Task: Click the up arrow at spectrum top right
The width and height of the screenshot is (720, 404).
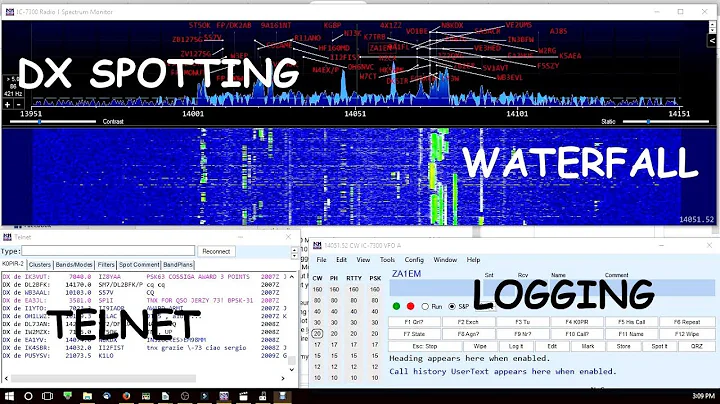Action: [x=712, y=24]
